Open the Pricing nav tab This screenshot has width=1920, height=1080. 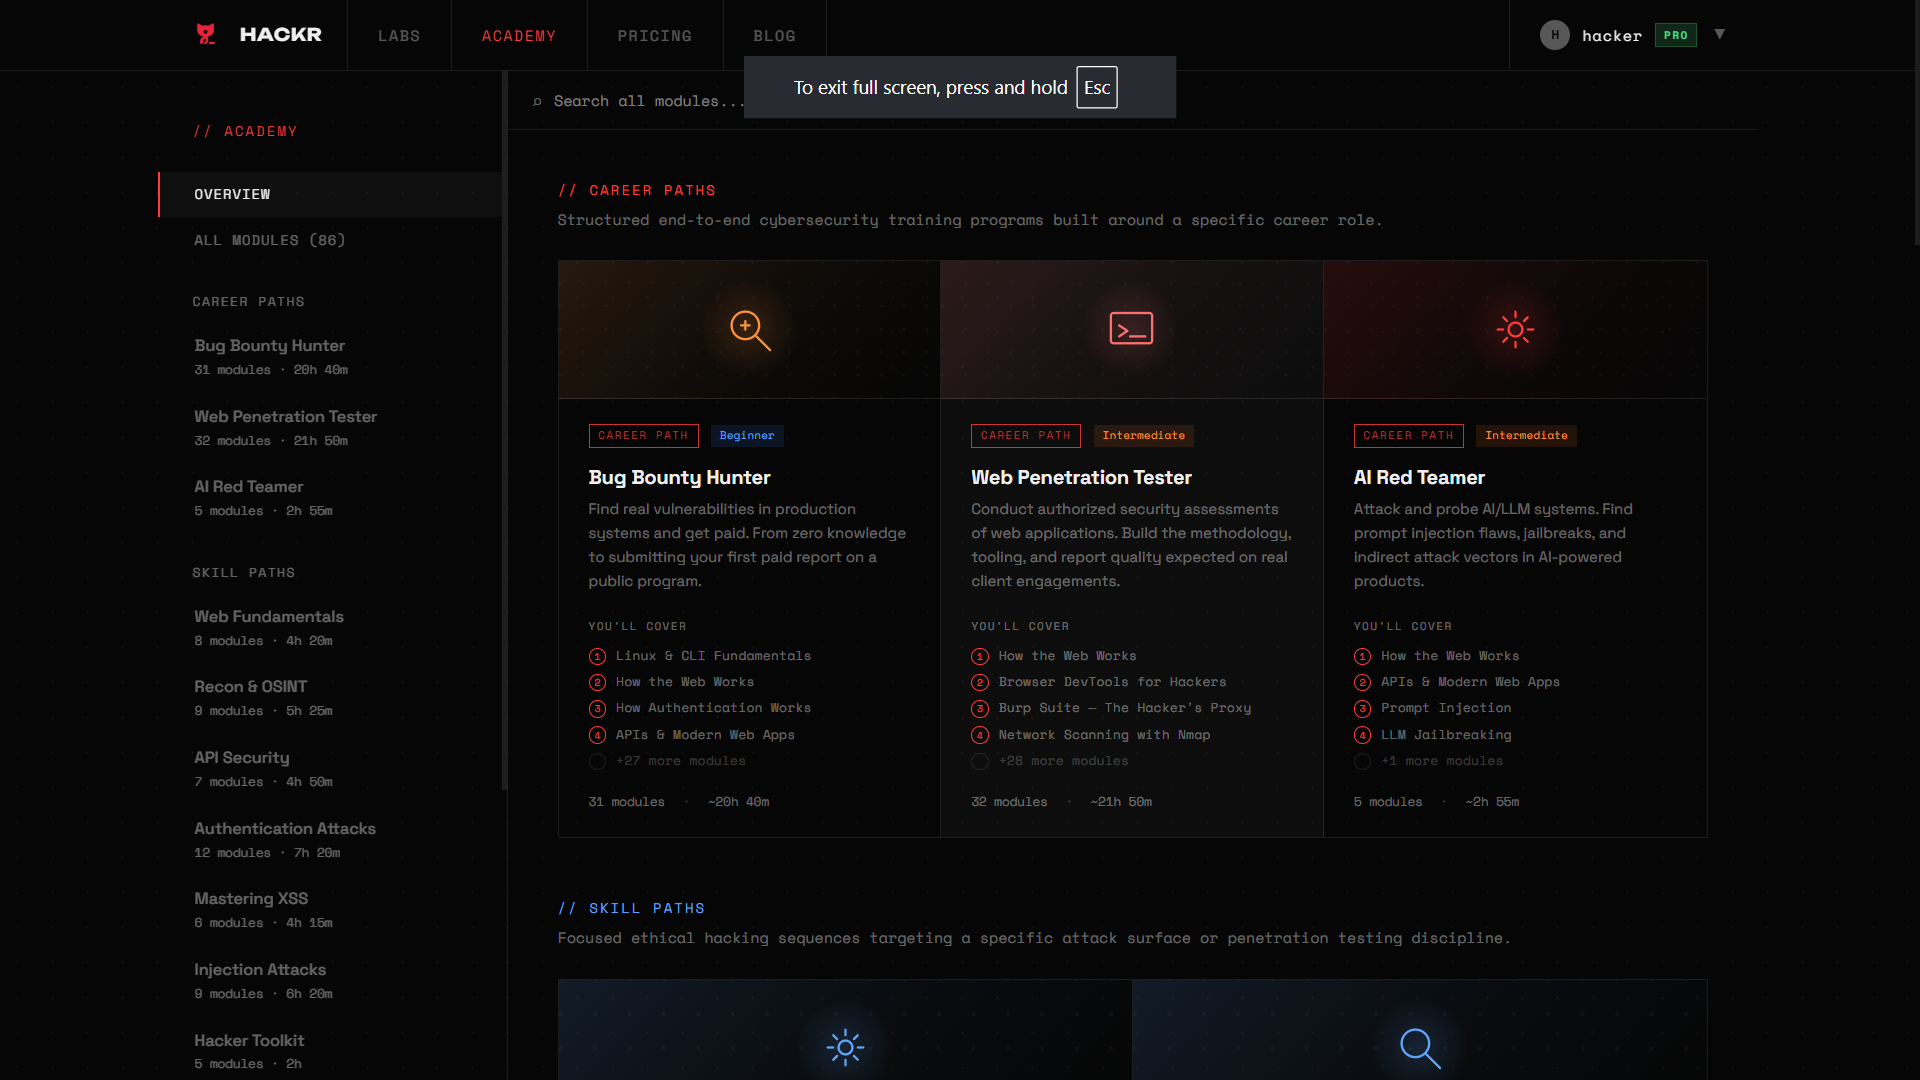(x=654, y=36)
